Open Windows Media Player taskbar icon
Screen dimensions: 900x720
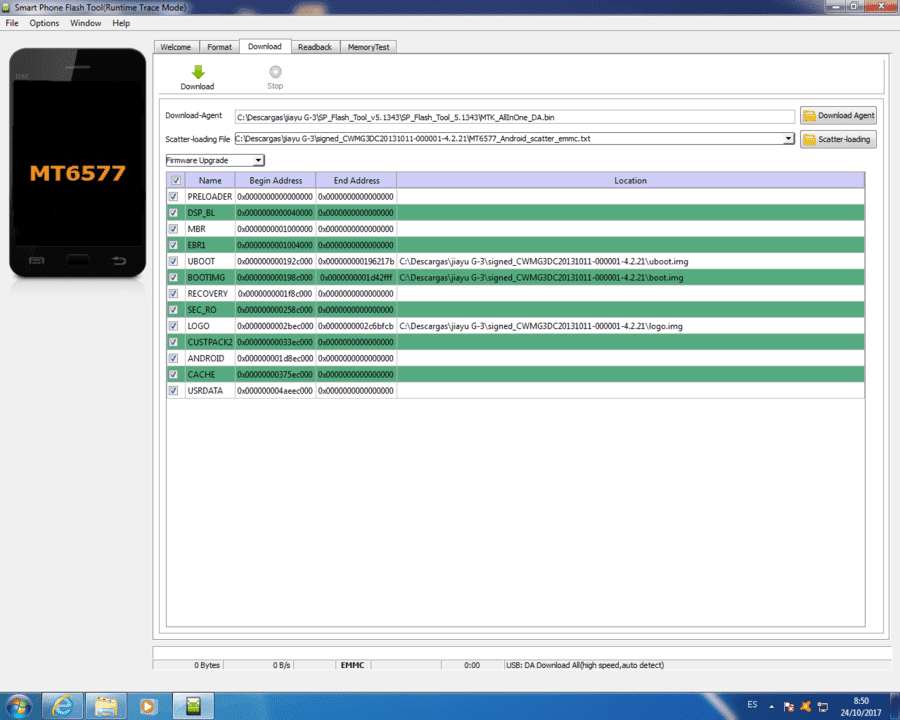click(148, 706)
